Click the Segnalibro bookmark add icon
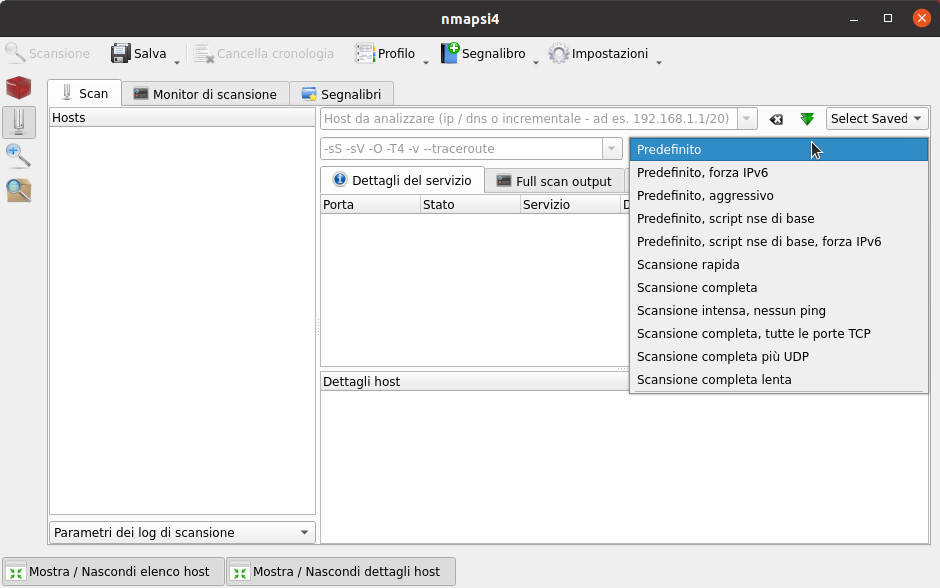The width and height of the screenshot is (940, 588). pos(450,53)
